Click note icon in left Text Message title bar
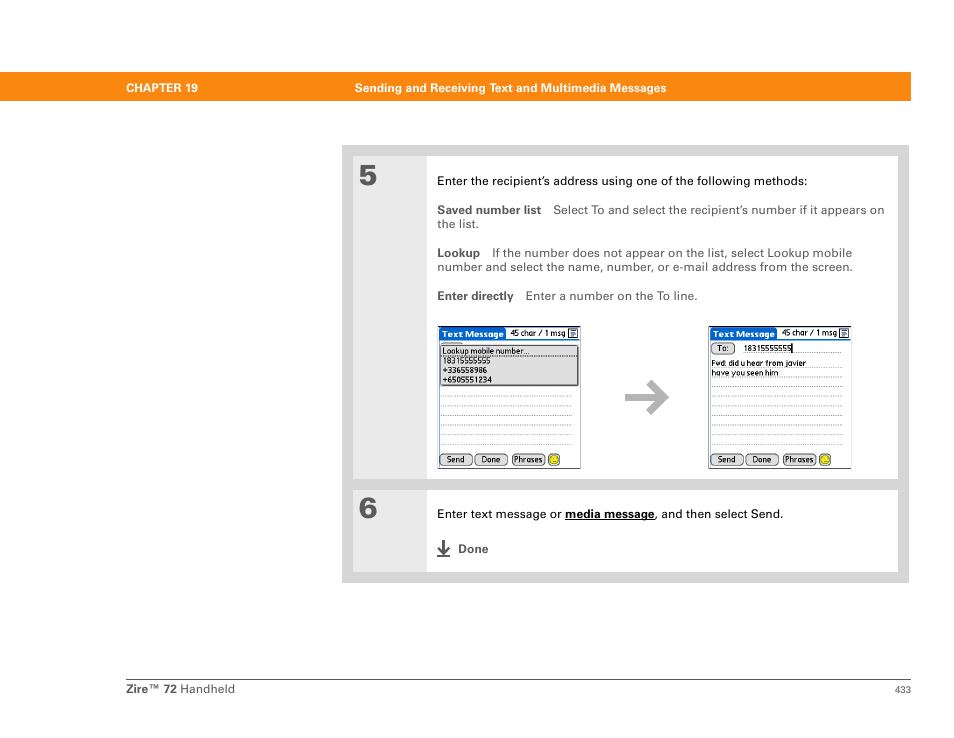This screenshot has width=954, height=738. point(573,333)
